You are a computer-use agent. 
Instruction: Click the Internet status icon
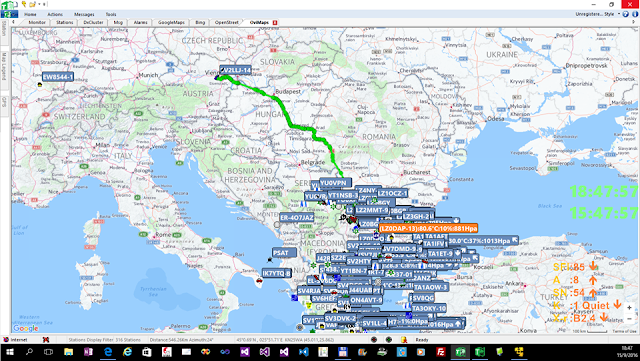[x=6, y=339]
